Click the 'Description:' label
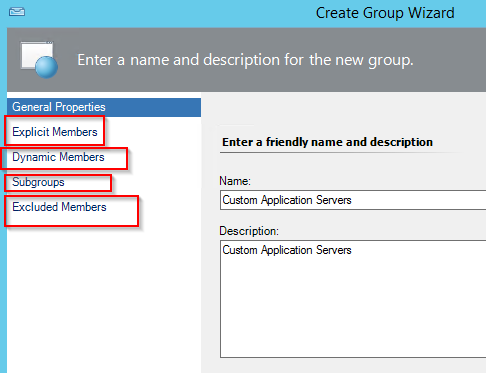This screenshot has height=373, width=490. click(249, 231)
